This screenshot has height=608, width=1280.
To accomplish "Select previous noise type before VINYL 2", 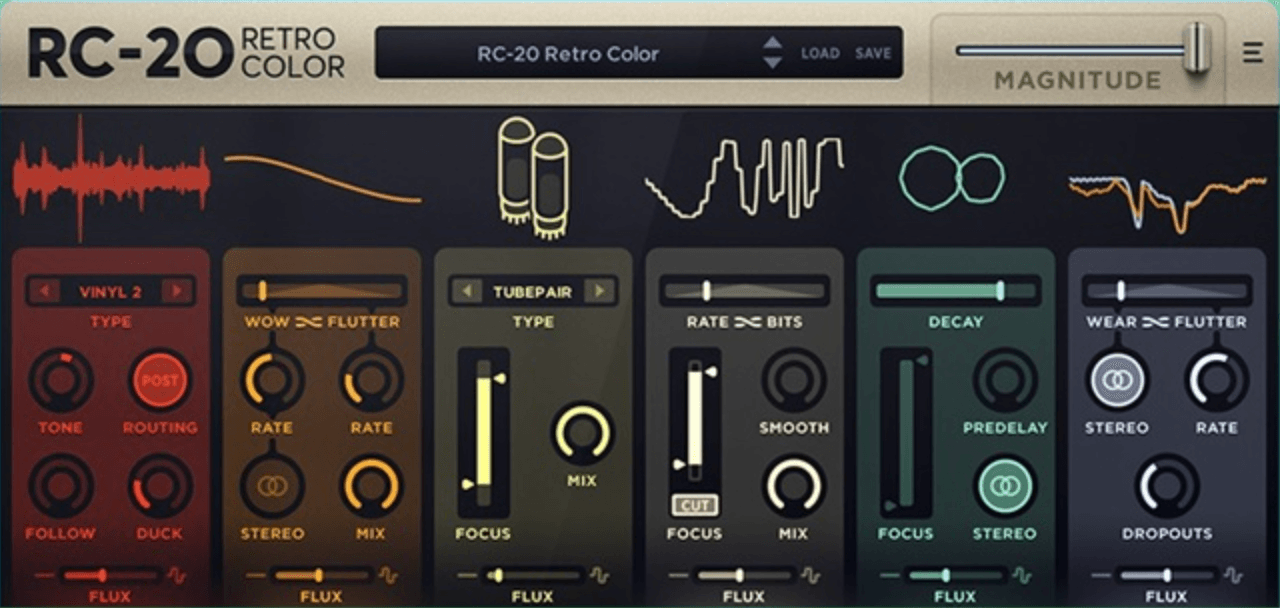I will click(x=44, y=292).
